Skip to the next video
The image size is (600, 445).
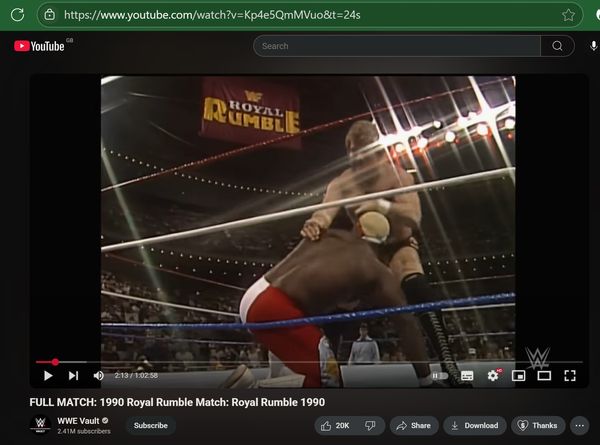pyautogui.click(x=73, y=376)
